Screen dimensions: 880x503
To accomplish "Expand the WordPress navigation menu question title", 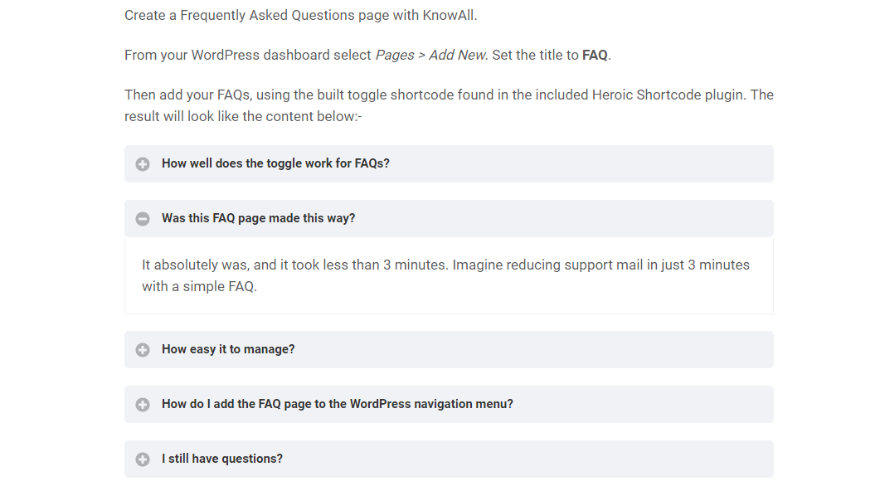I will click(x=337, y=404).
